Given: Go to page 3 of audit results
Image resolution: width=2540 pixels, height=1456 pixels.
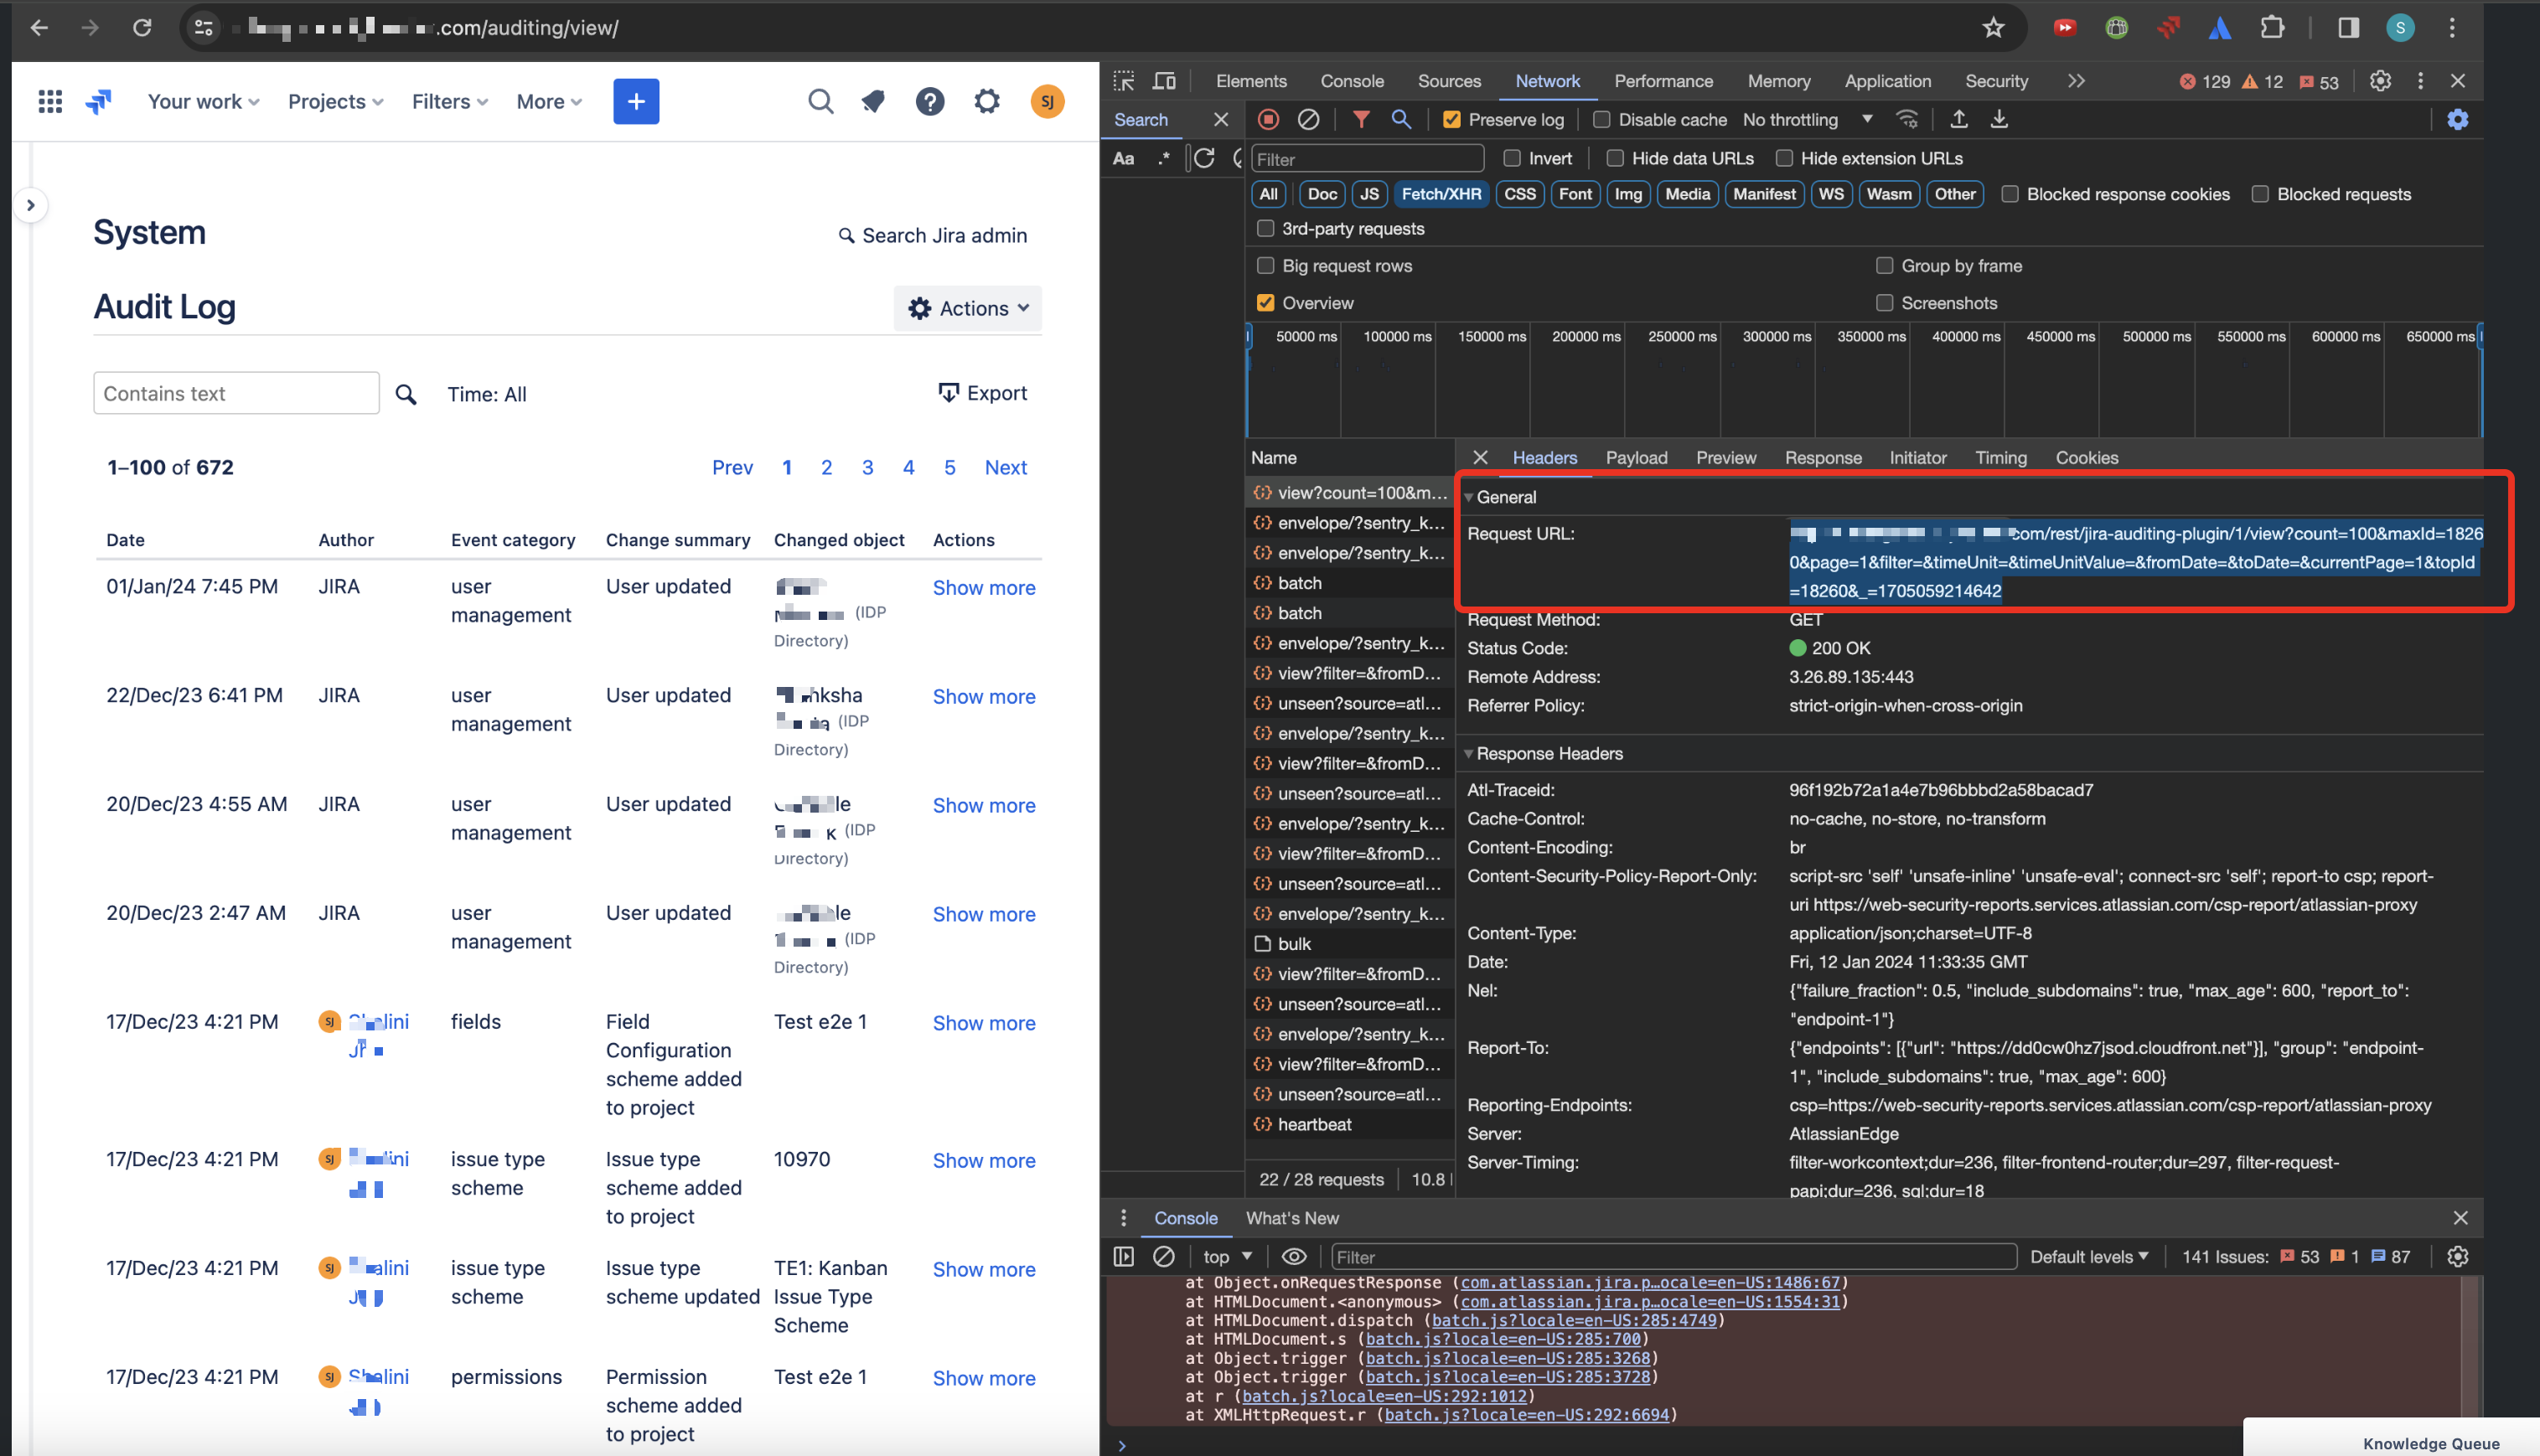Looking at the screenshot, I should pos(867,467).
